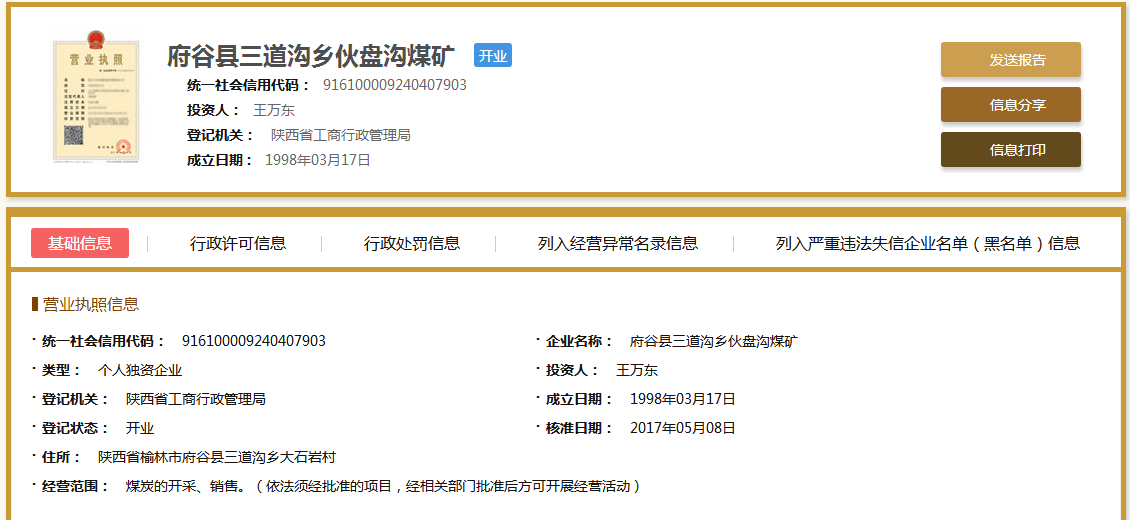Click the 住所 address text
The height and width of the screenshot is (520, 1130).
tap(216, 457)
